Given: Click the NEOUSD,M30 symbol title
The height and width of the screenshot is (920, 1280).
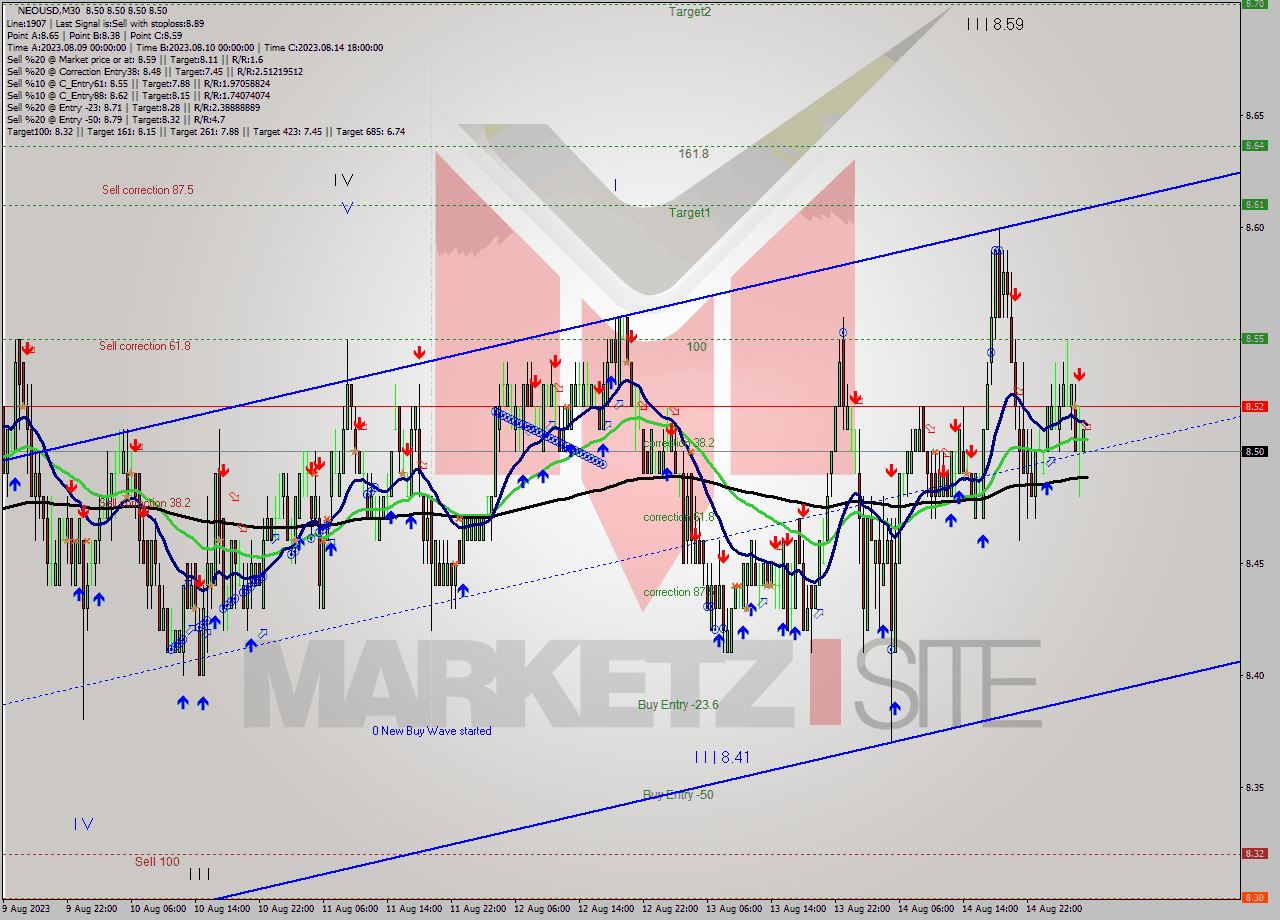Looking at the screenshot, I should 49,11.
